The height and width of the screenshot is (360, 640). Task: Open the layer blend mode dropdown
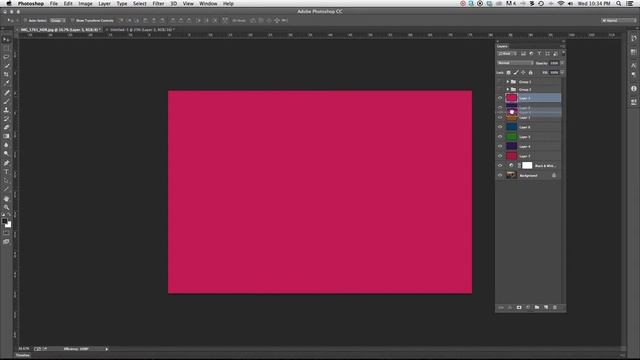515,63
